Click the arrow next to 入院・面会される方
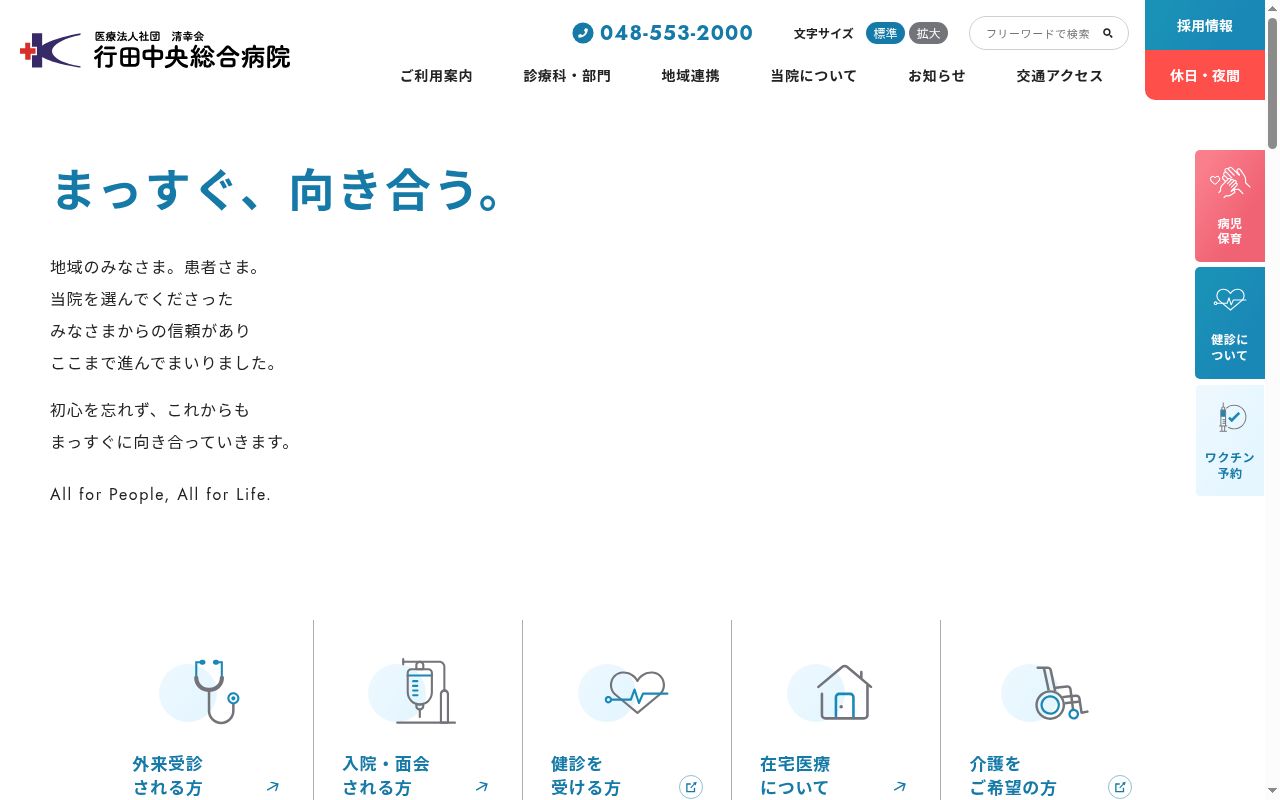The height and width of the screenshot is (800, 1280). (482, 787)
